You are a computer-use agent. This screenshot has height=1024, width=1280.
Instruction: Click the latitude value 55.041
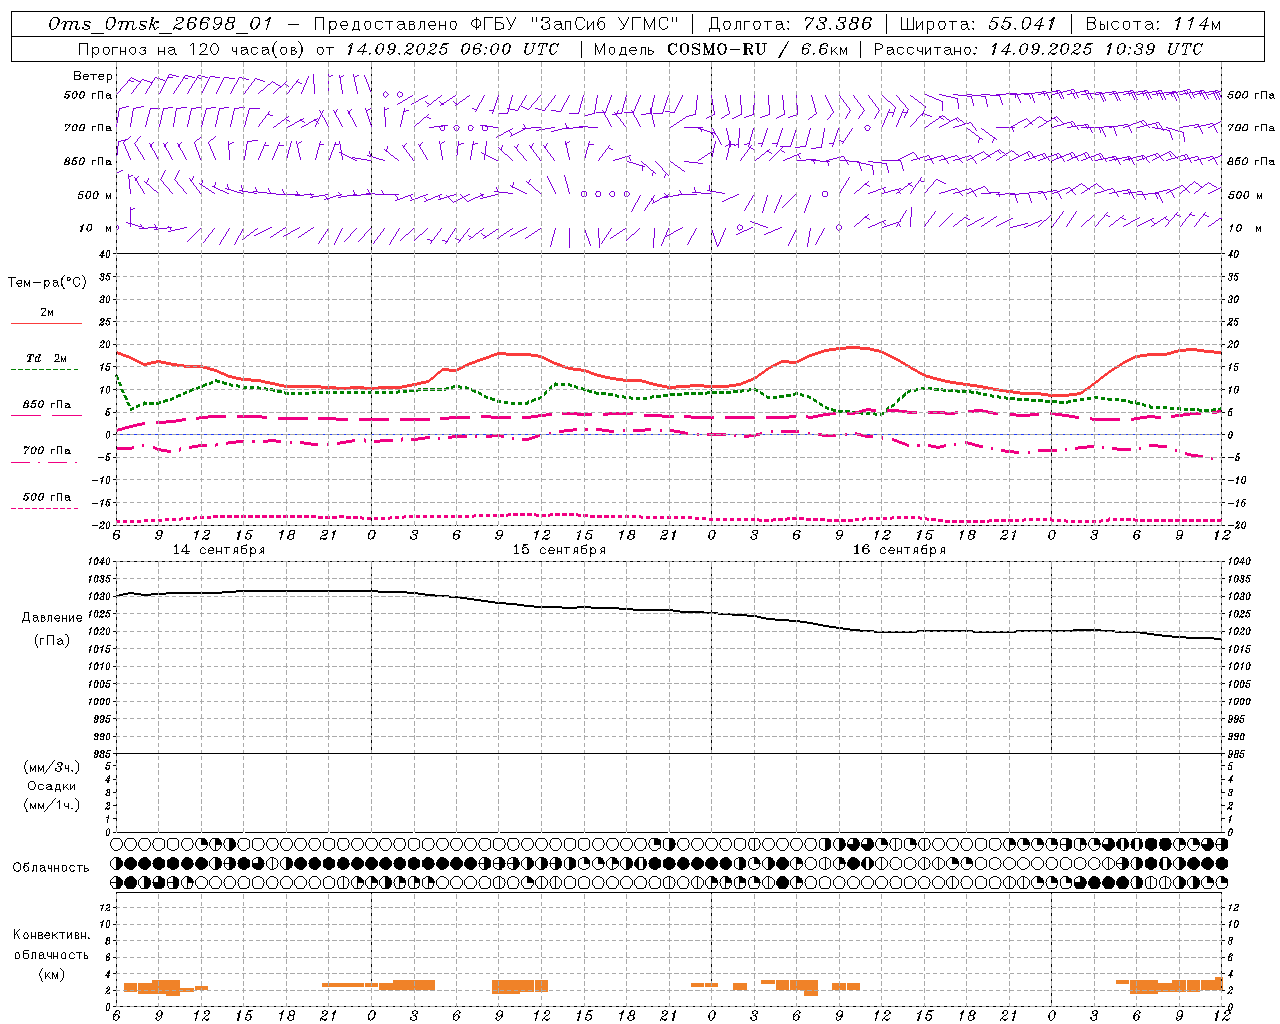pyautogui.click(x=1022, y=24)
